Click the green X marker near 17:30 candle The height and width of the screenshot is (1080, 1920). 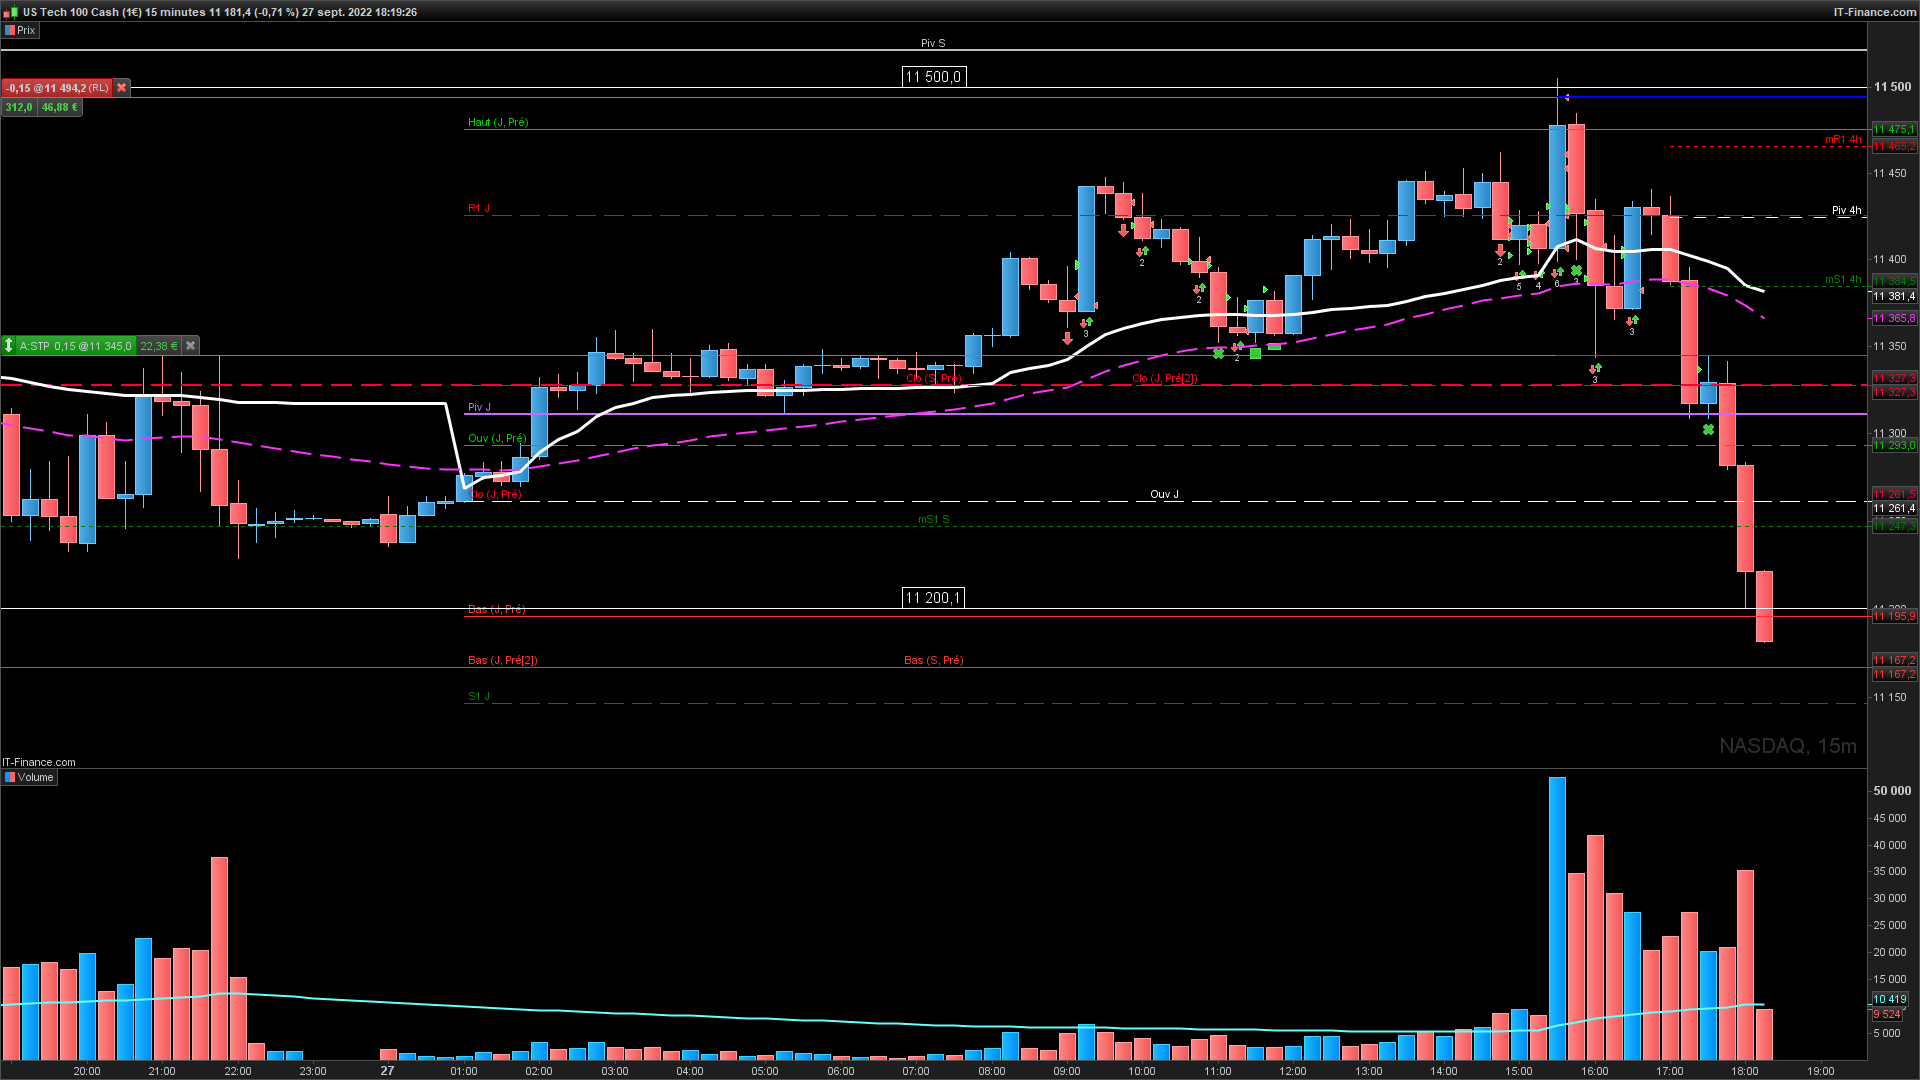click(1708, 430)
